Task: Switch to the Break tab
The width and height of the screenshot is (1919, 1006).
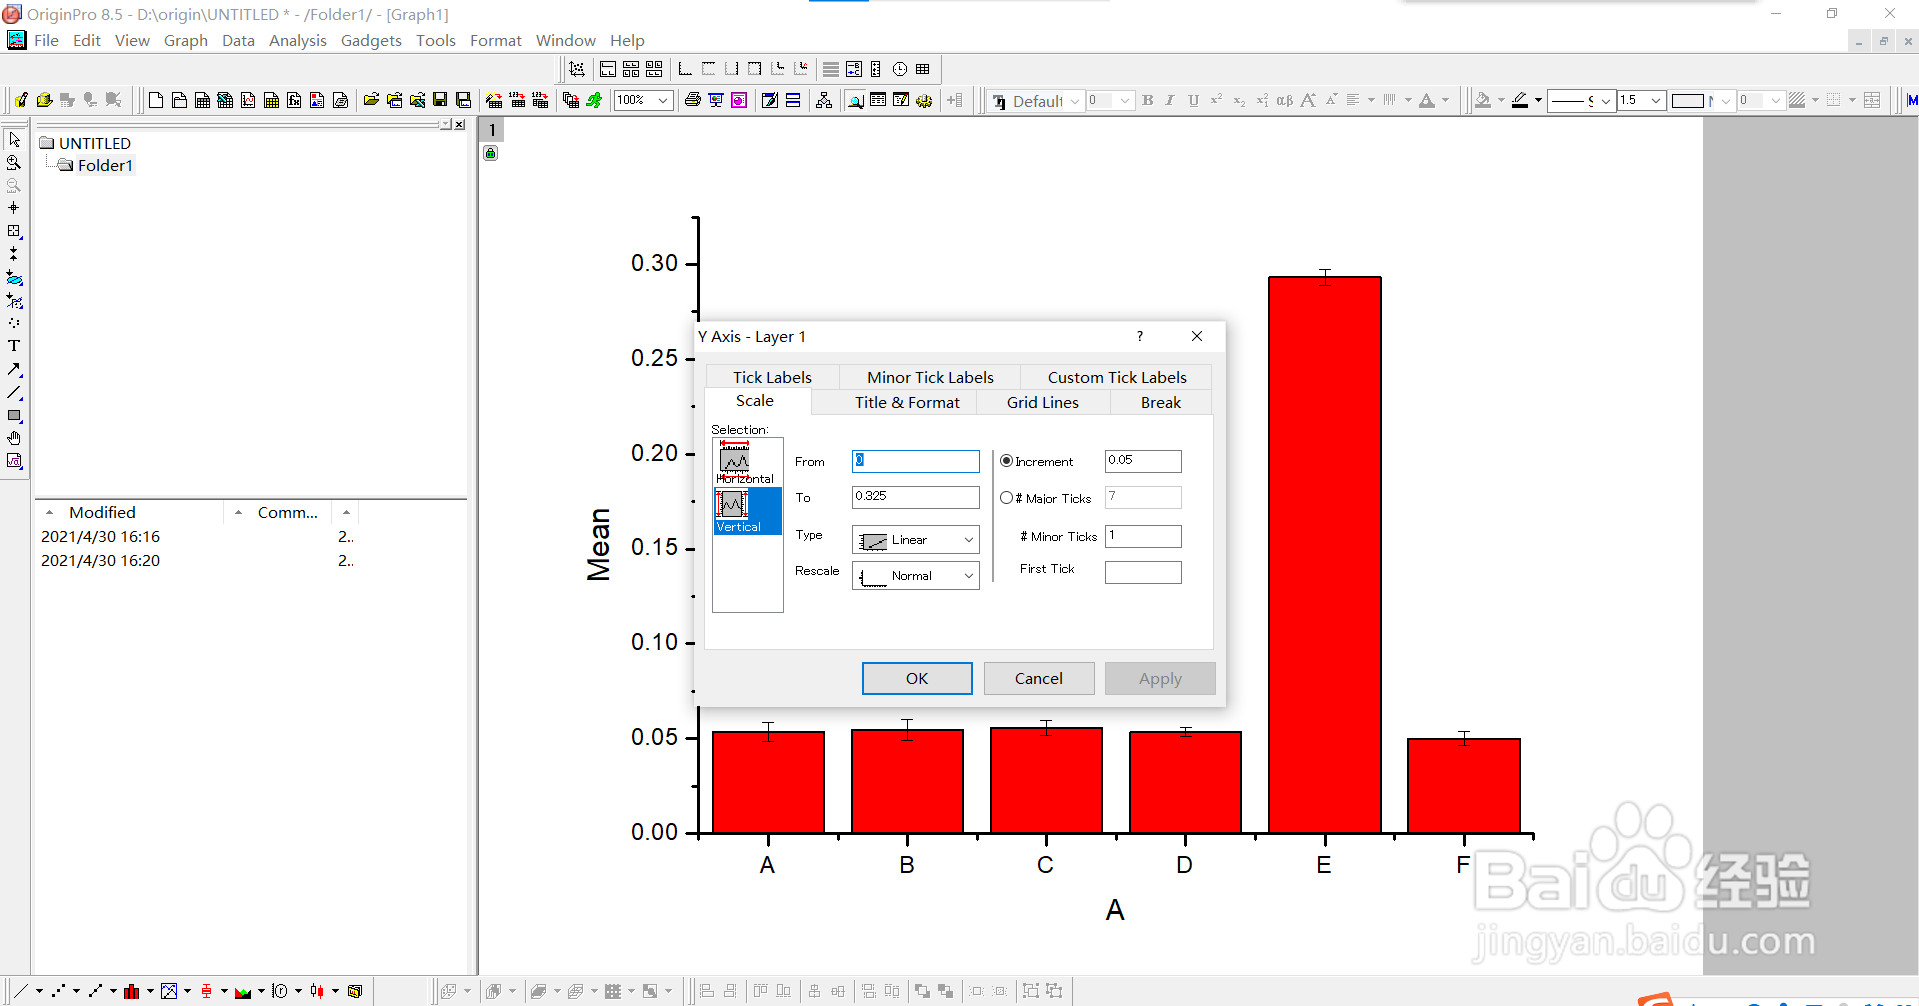Action: point(1161,402)
